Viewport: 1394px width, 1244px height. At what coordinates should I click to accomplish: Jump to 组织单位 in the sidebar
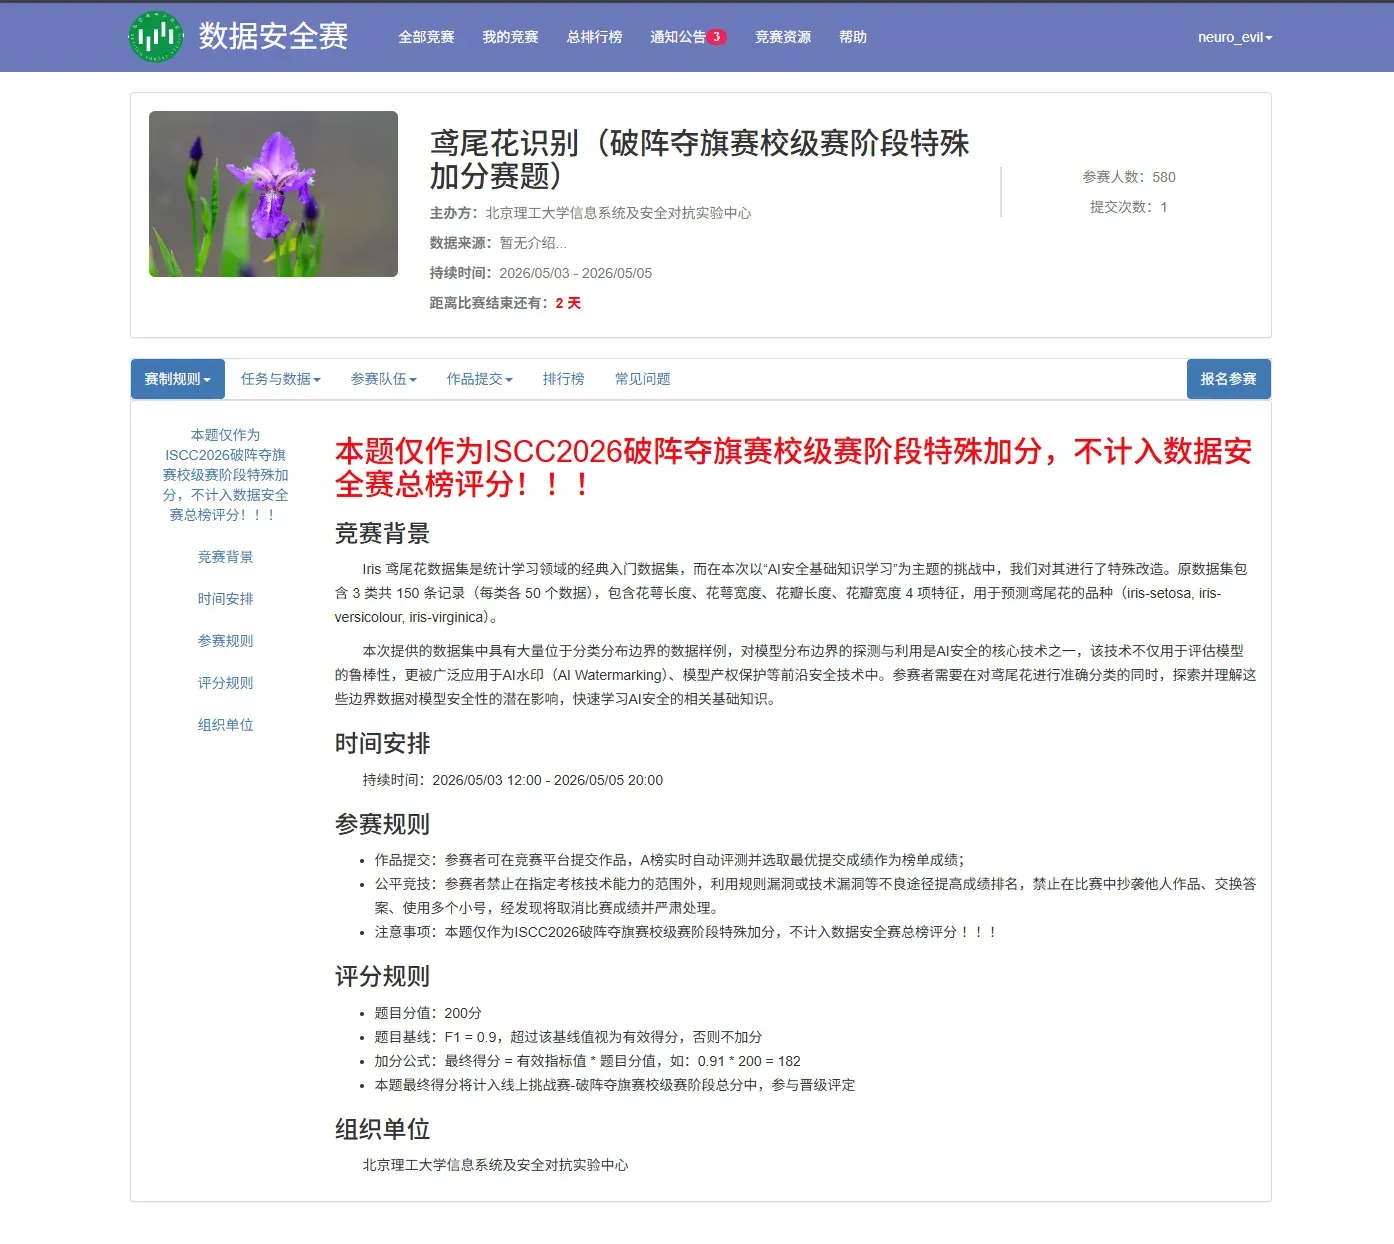pyautogui.click(x=226, y=725)
